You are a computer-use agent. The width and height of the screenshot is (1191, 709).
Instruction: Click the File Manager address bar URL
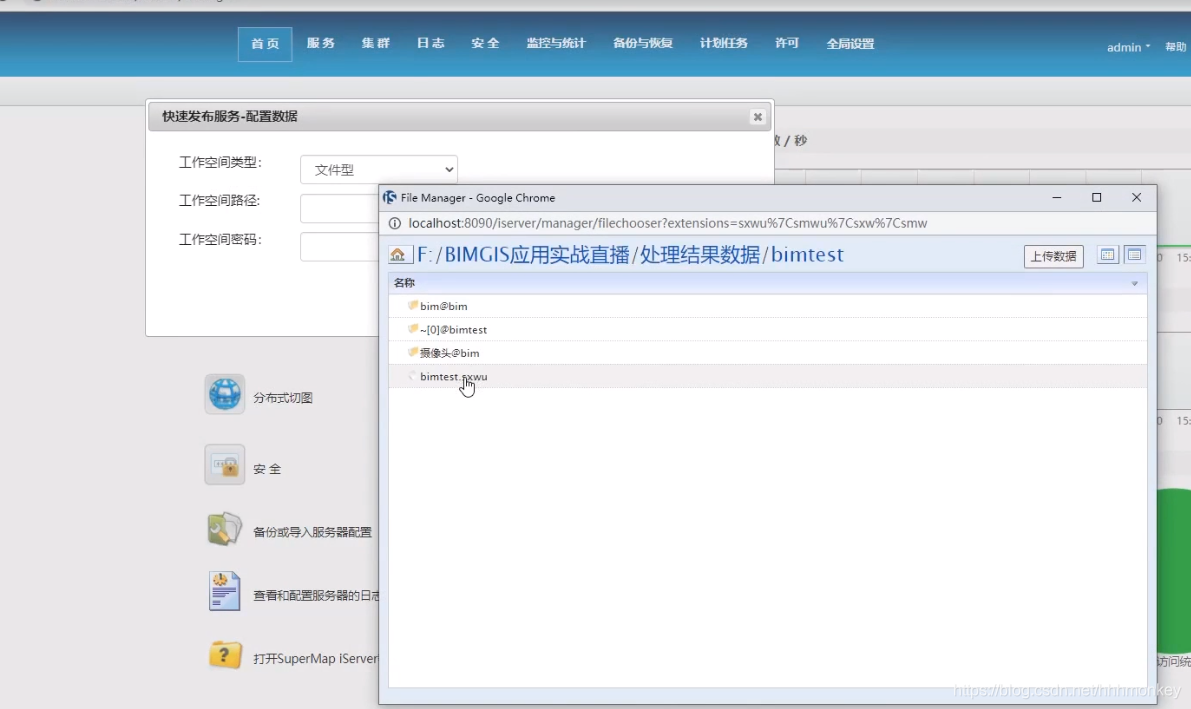pyautogui.click(x=668, y=223)
